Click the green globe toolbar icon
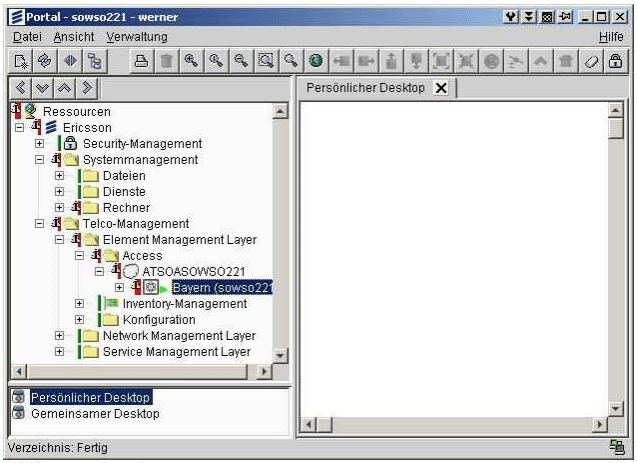The width and height of the screenshot is (637, 463). coord(315,61)
